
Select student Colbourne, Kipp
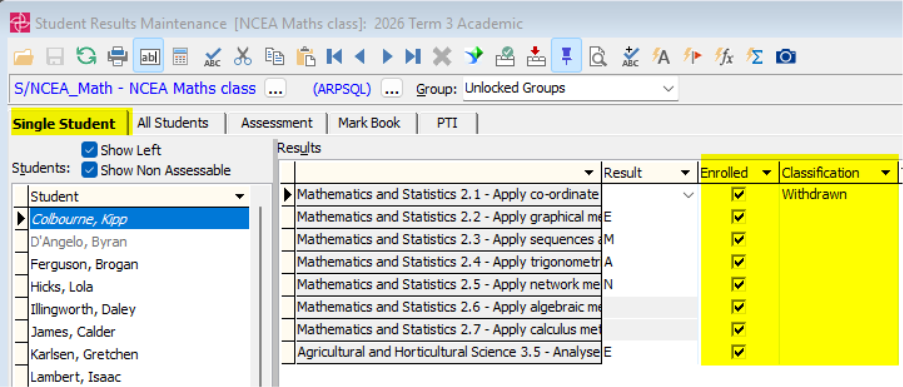coord(139,219)
